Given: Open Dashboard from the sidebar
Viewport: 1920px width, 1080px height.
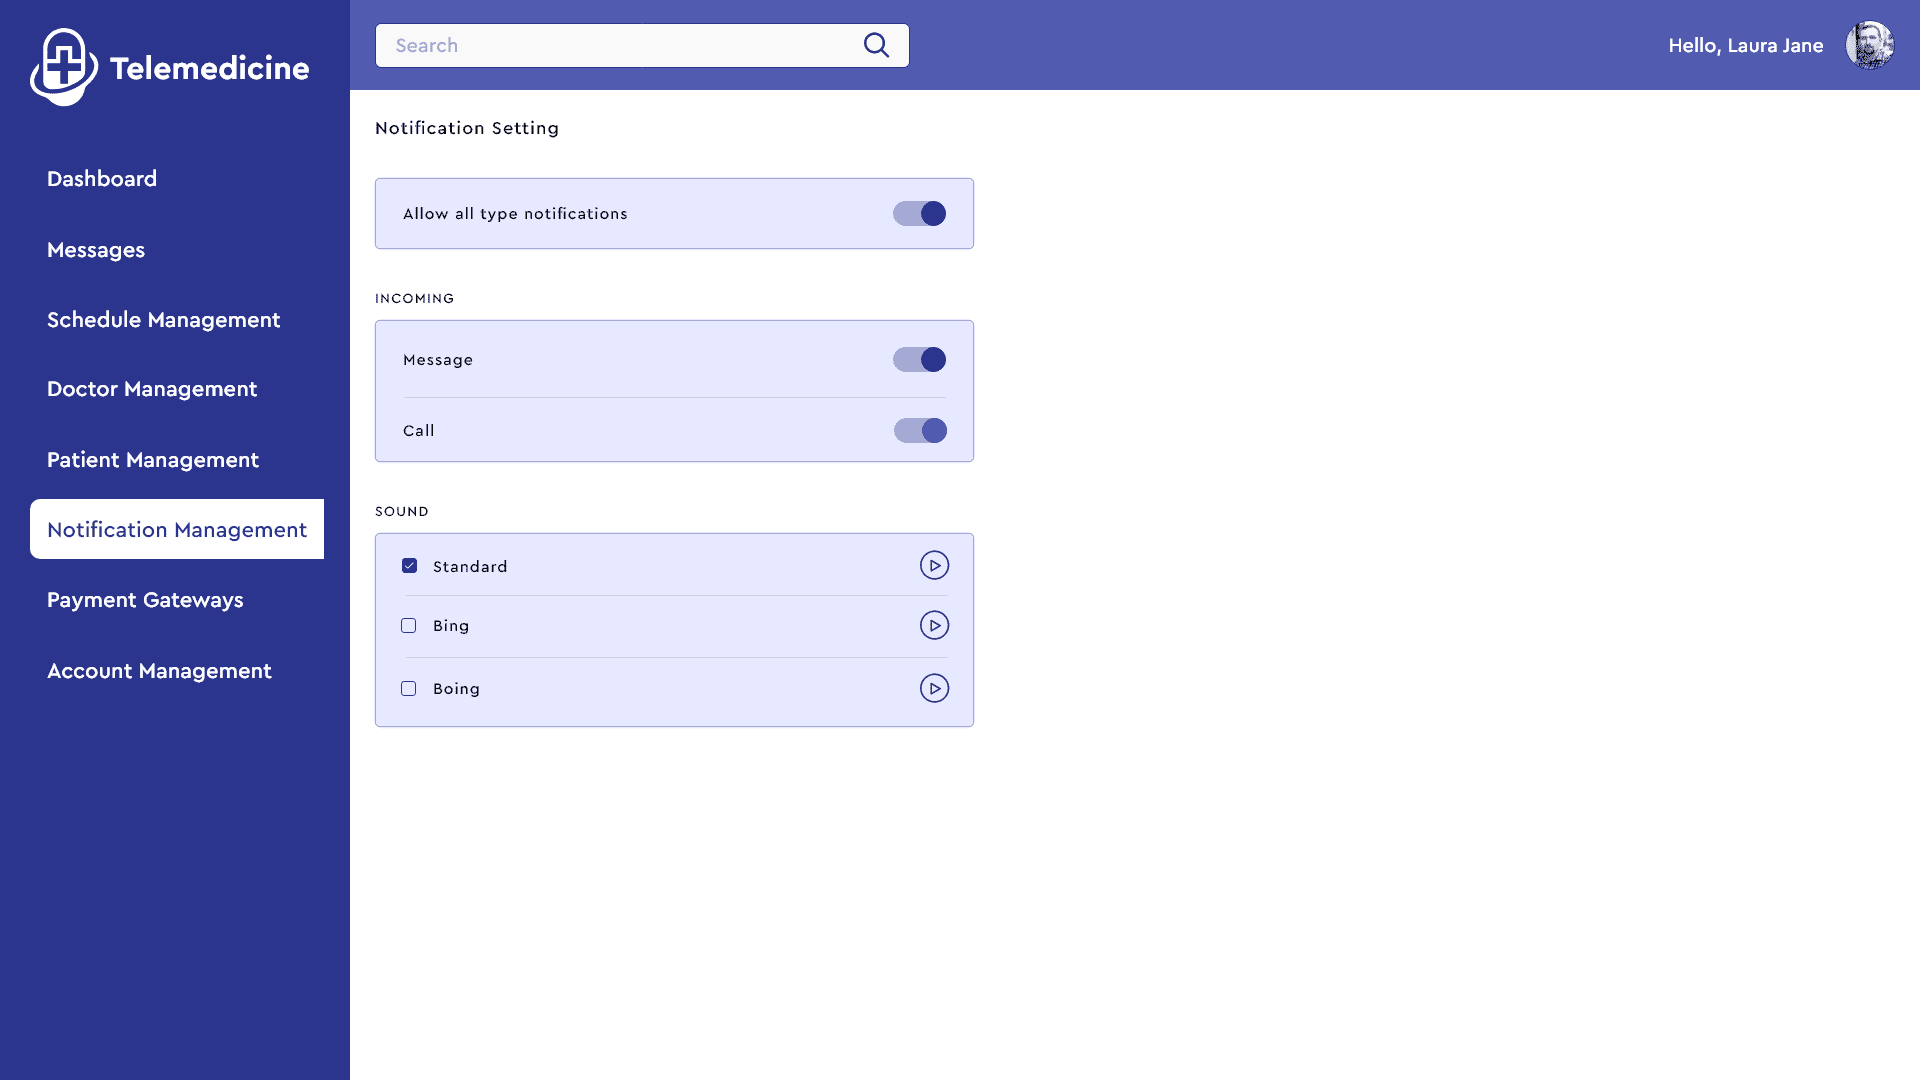Looking at the screenshot, I should pos(102,179).
